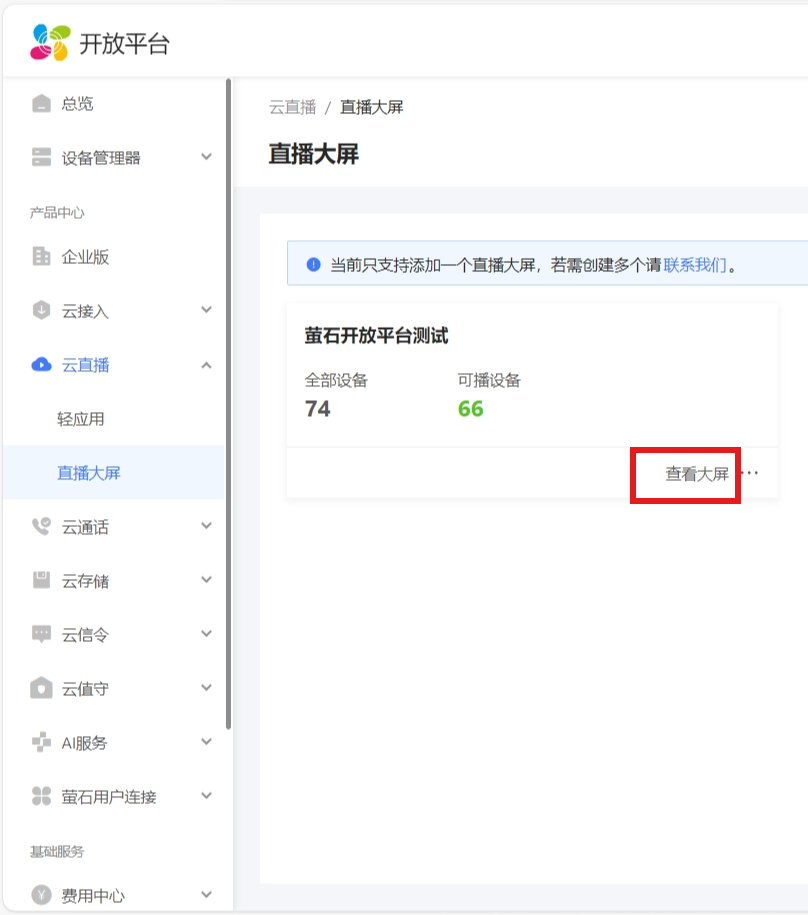This screenshot has height=915, width=808.
Task: Click the 云通话 phone icon
Action: click(x=41, y=526)
